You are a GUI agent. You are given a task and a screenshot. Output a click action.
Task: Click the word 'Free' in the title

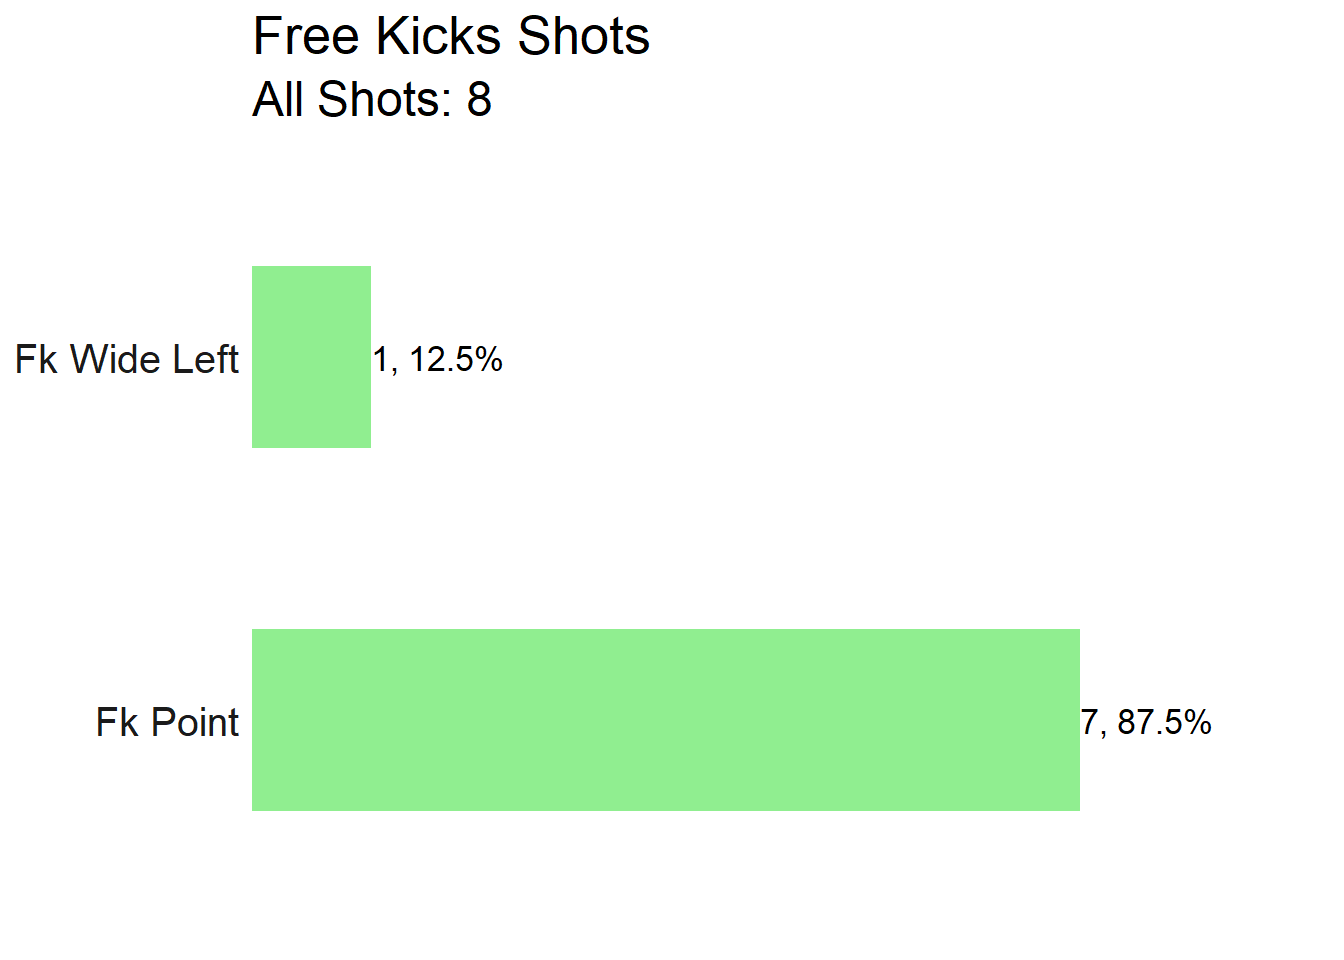tap(306, 38)
